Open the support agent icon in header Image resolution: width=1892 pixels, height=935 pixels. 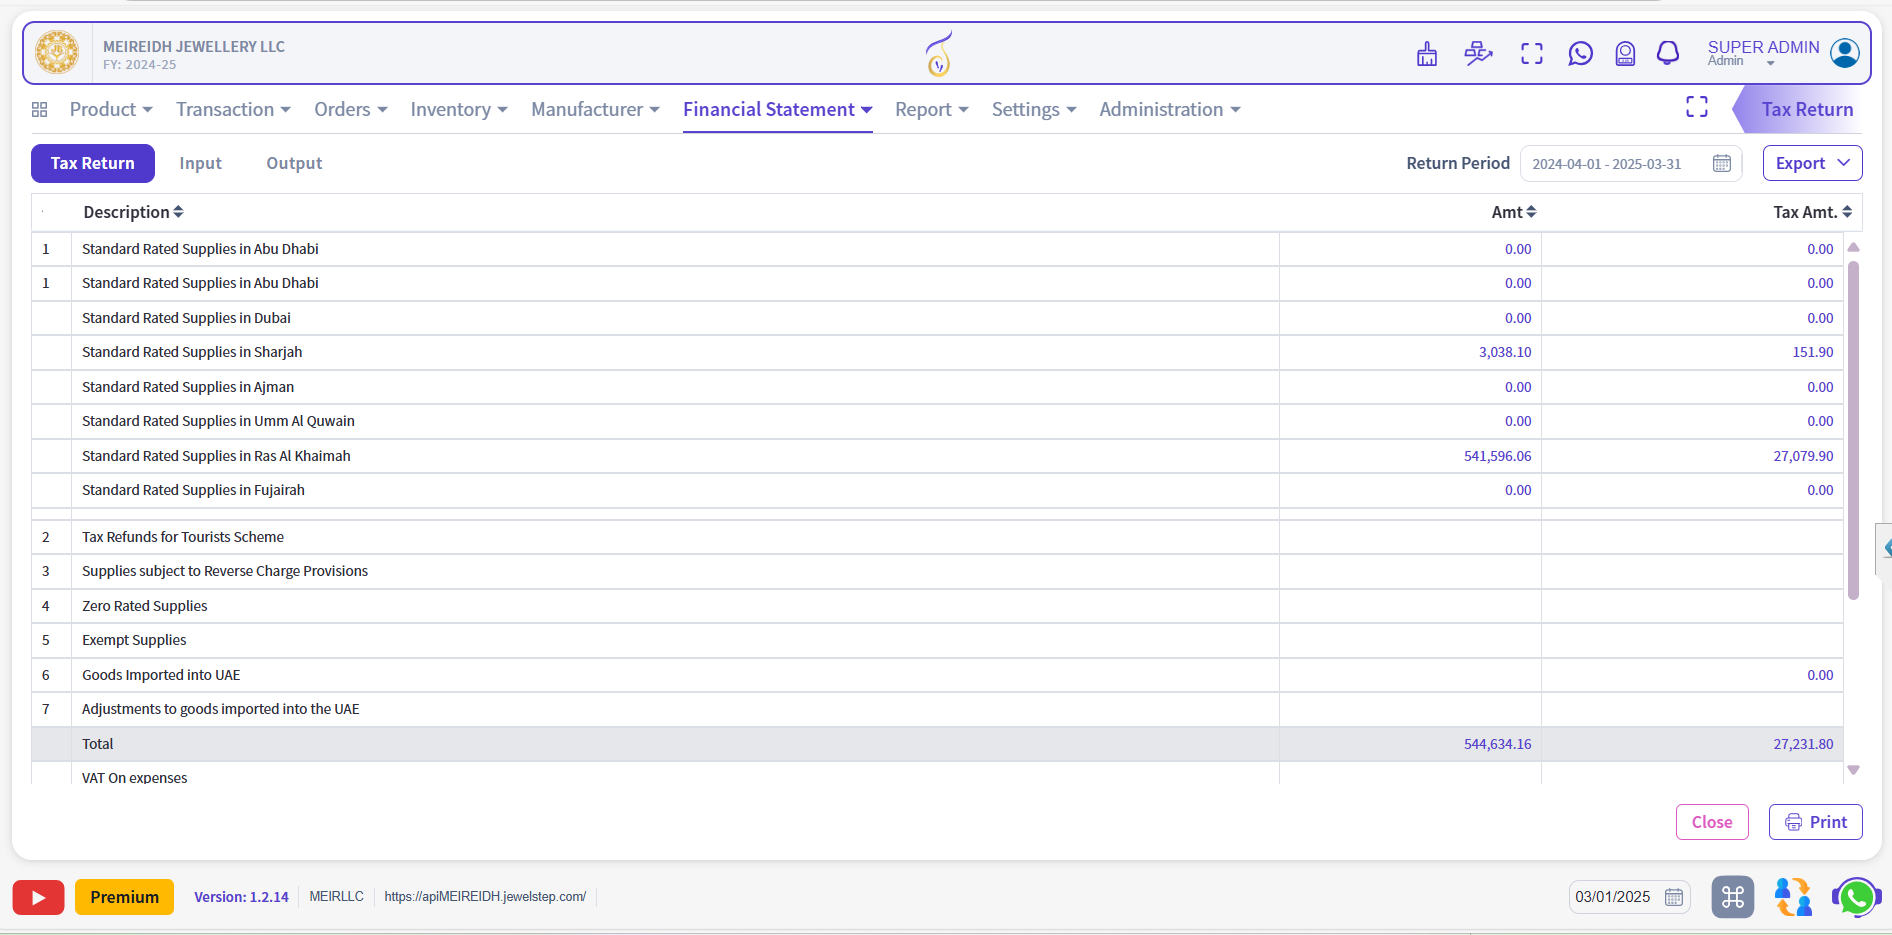[x=1625, y=54]
